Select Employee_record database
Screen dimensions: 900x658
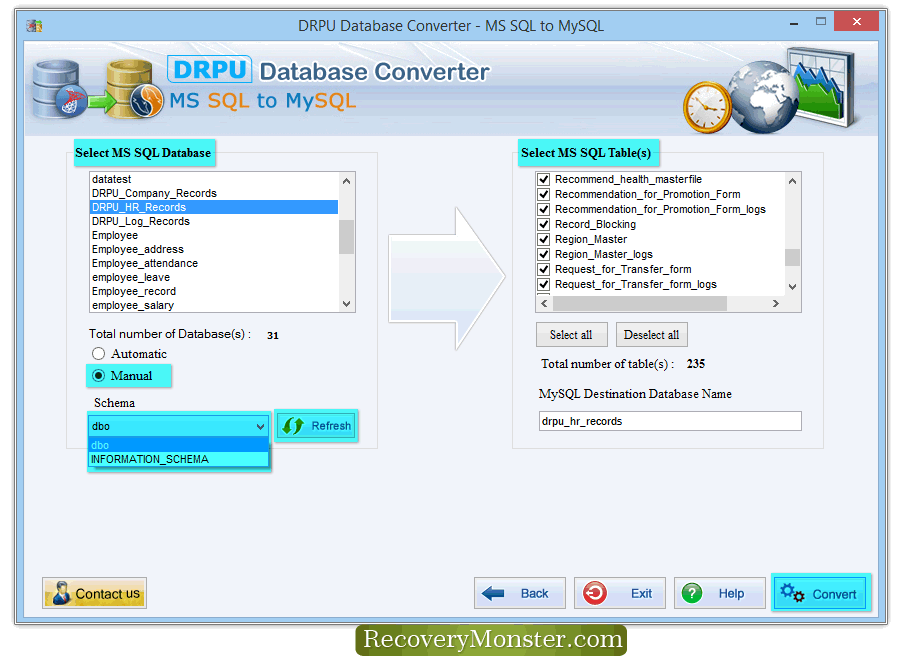(x=214, y=291)
